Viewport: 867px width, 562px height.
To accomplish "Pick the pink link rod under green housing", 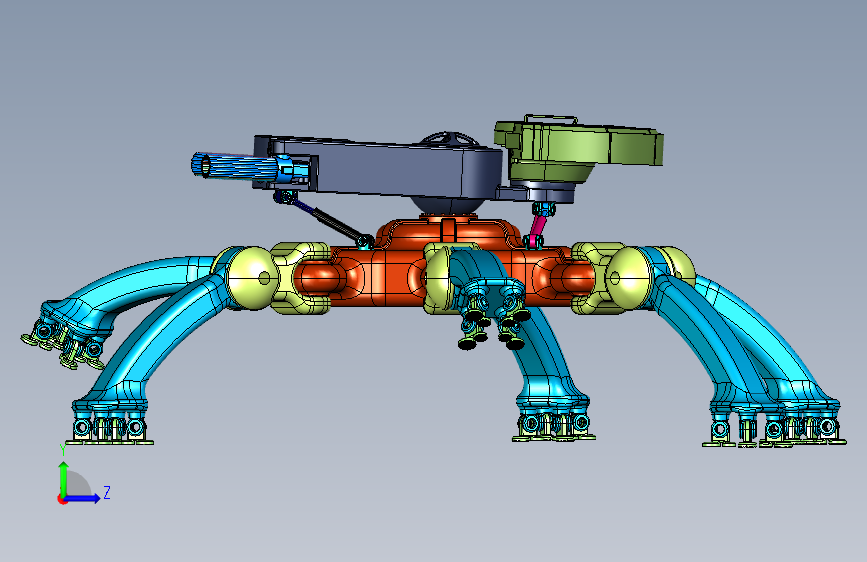I will coord(536,228).
